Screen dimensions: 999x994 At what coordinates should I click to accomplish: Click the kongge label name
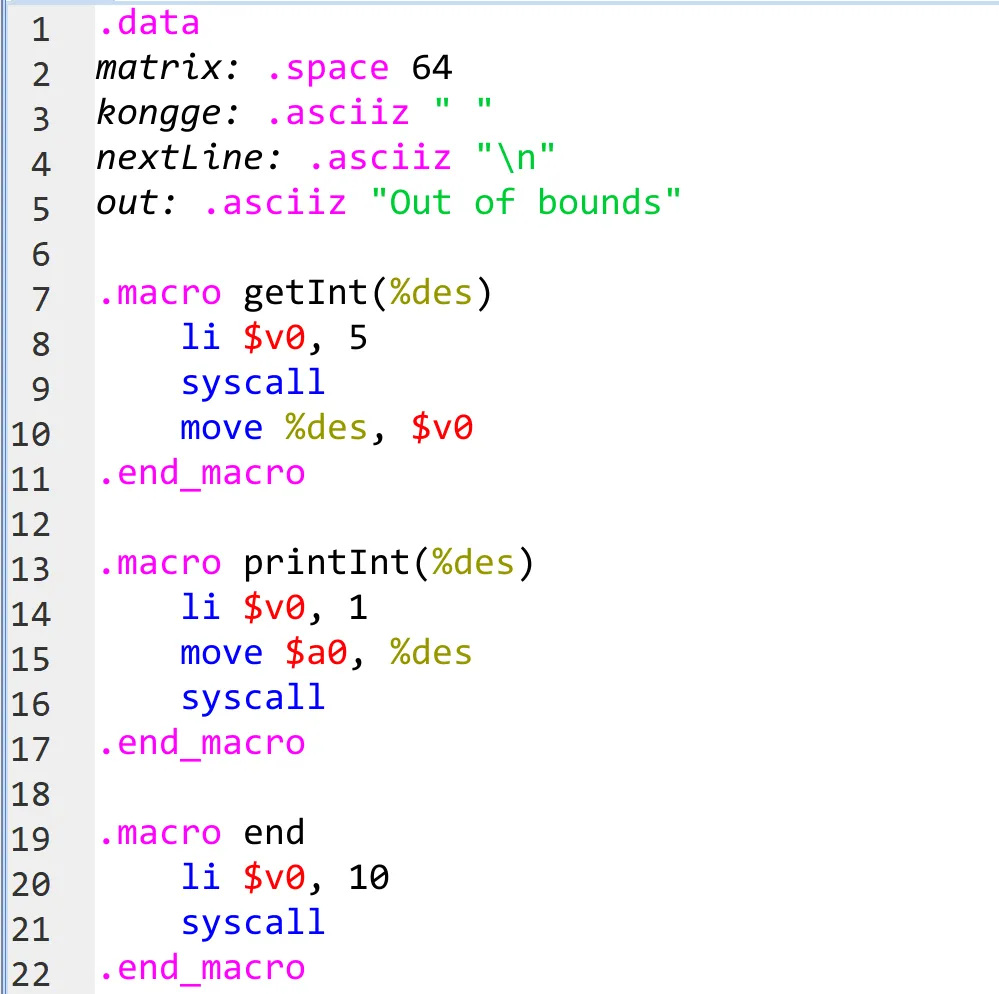[162, 112]
